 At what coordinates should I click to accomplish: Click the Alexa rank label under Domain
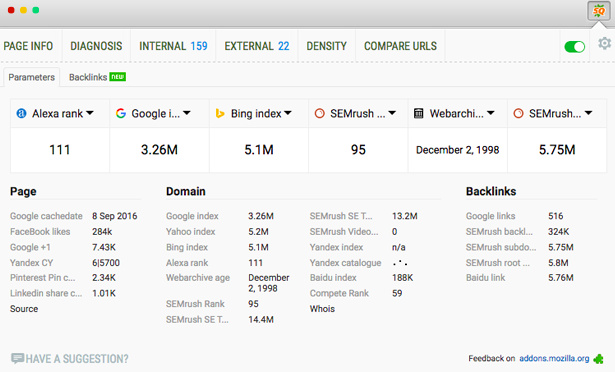coord(187,263)
